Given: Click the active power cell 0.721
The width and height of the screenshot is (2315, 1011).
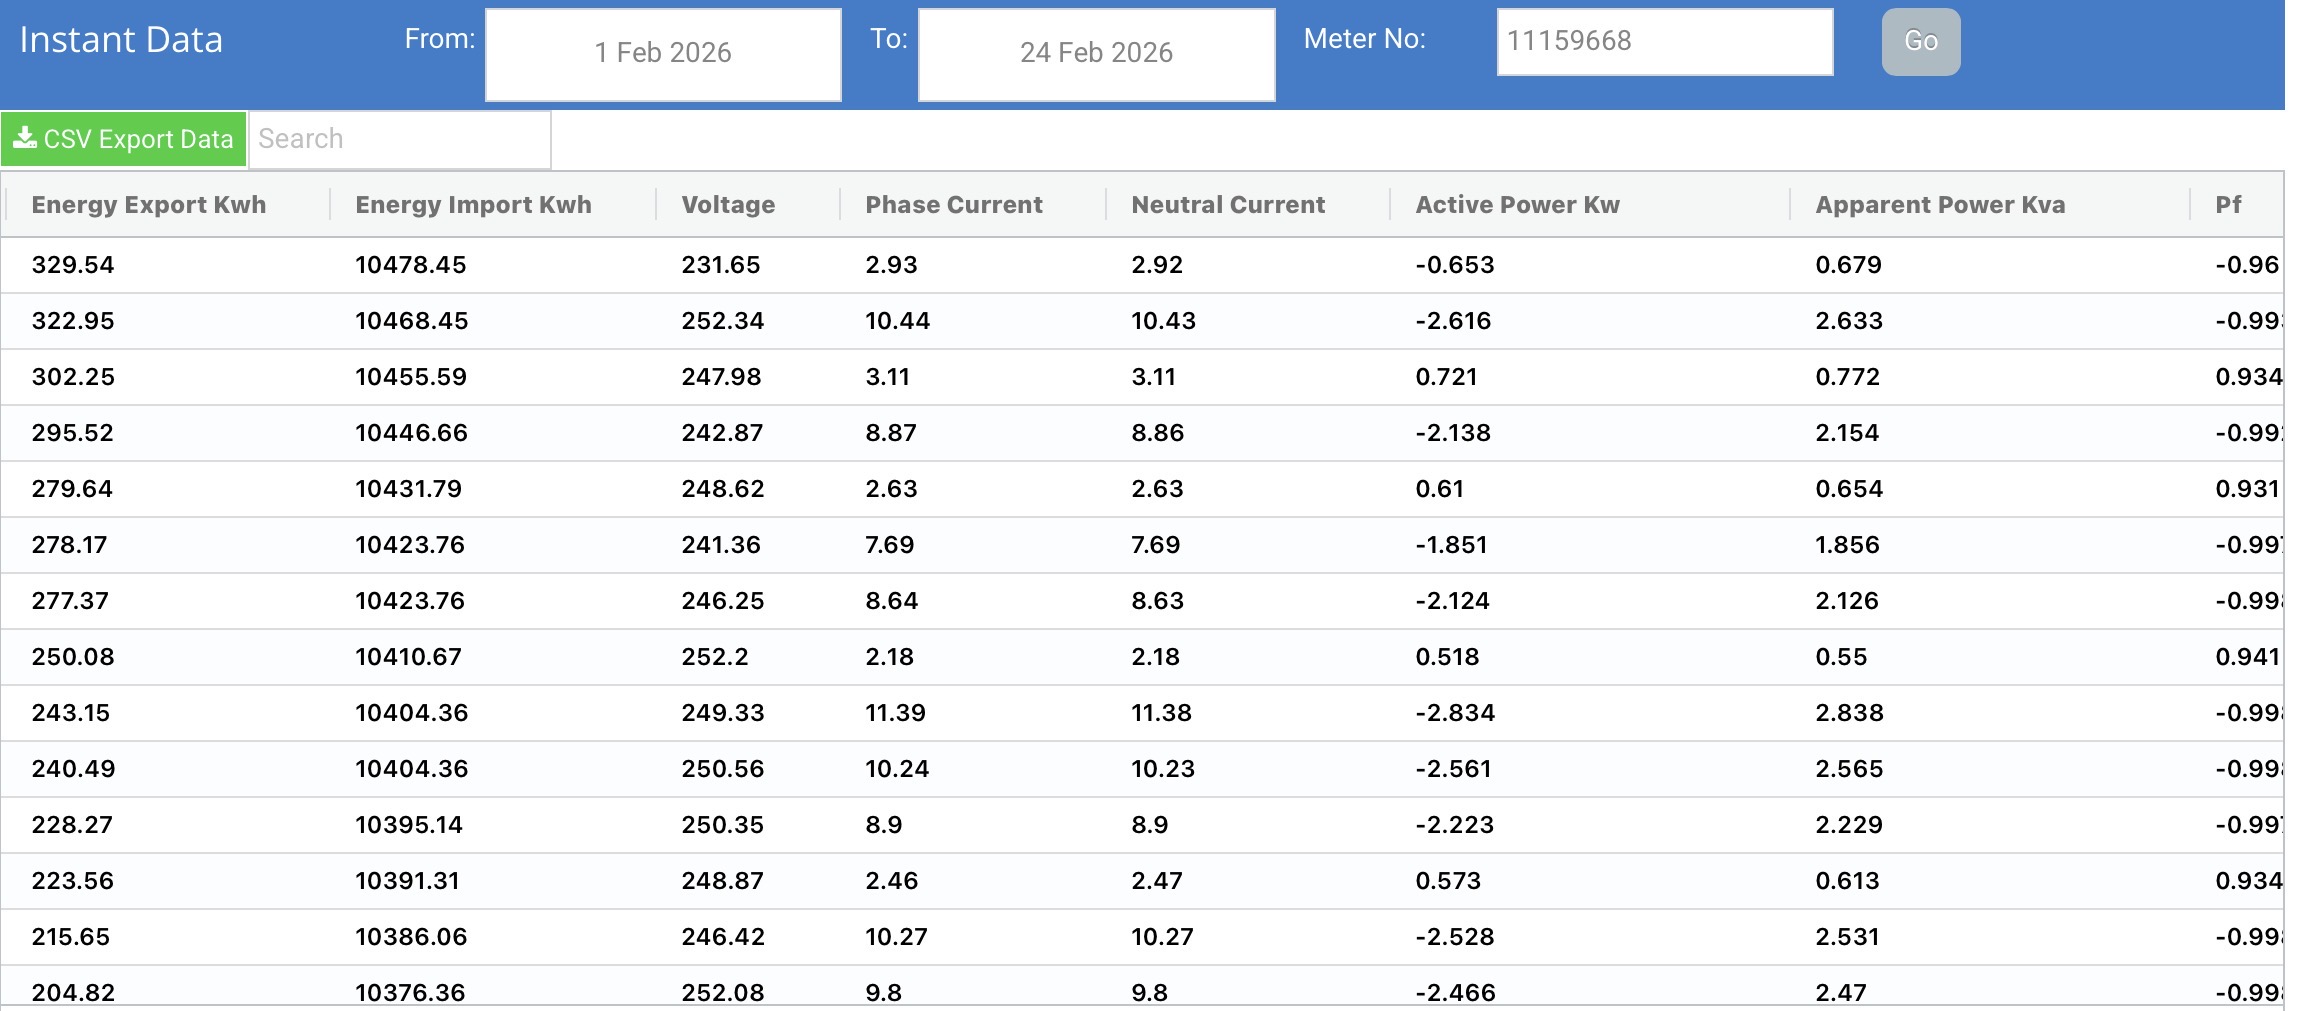Looking at the screenshot, I should coord(1446,377).
